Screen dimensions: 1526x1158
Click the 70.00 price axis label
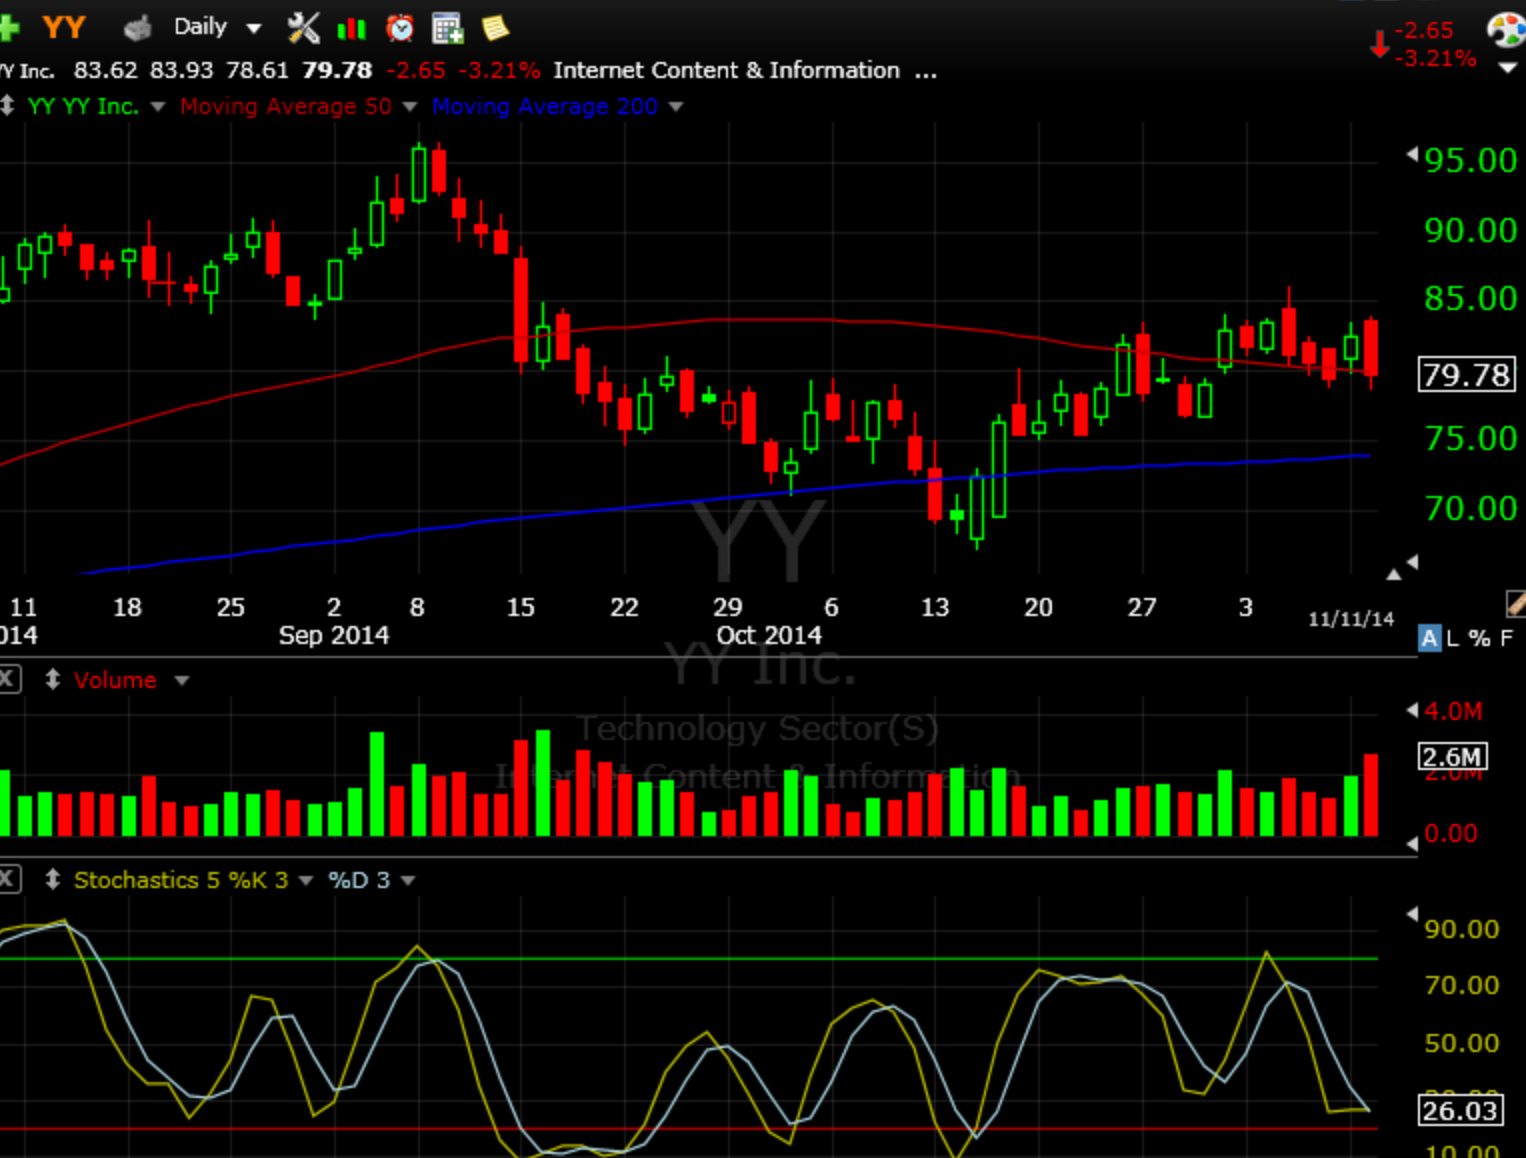click(1471, 508)
